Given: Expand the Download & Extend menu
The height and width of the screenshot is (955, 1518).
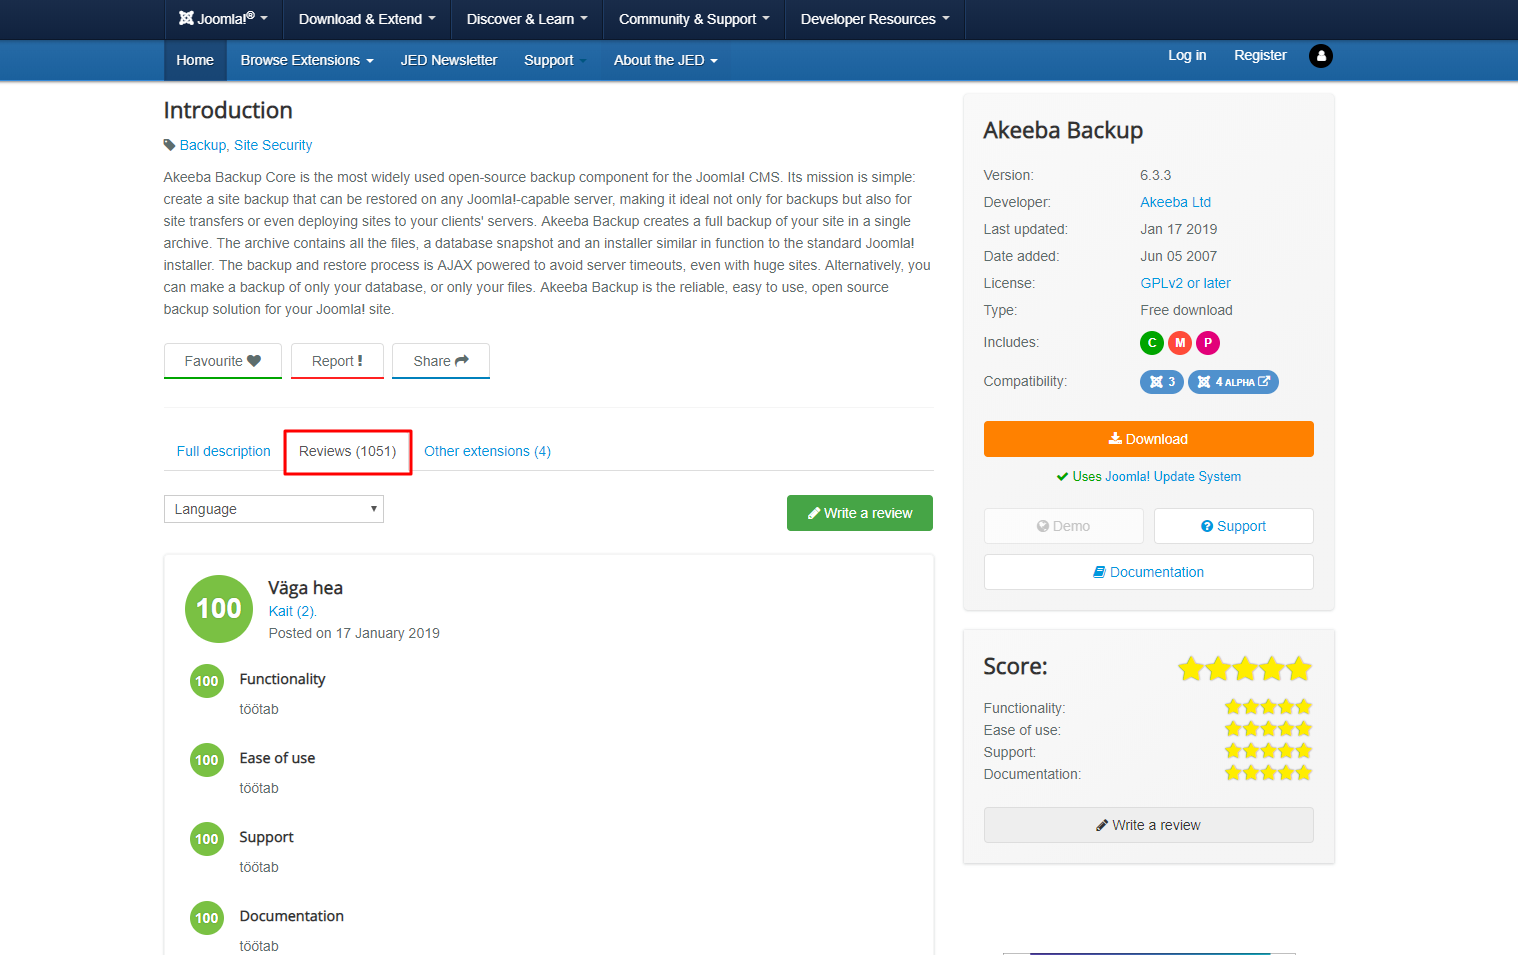Looking at the screenshot, I should click(366, 19).
